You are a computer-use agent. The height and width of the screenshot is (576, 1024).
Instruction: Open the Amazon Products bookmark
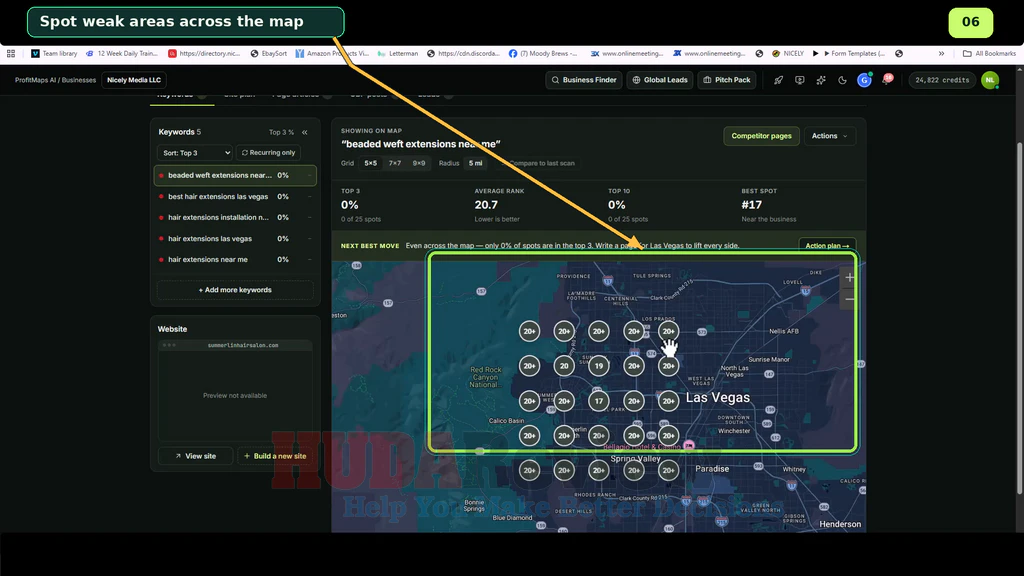point(332,54)
